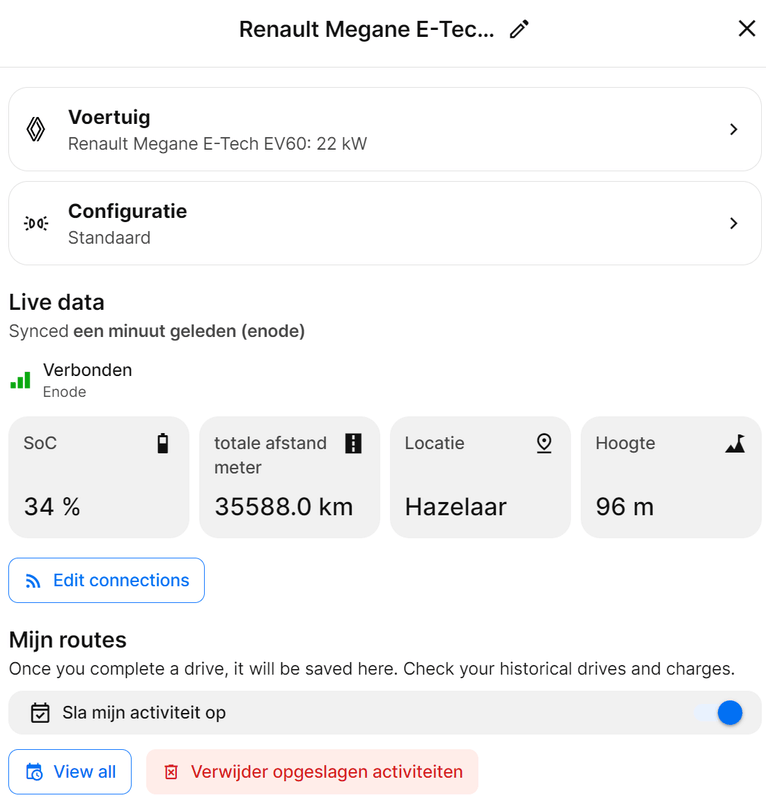This screenshot has height=800, width=766.
Task: Expand the Configuratie chevron arrow
Action: (734, 223)
